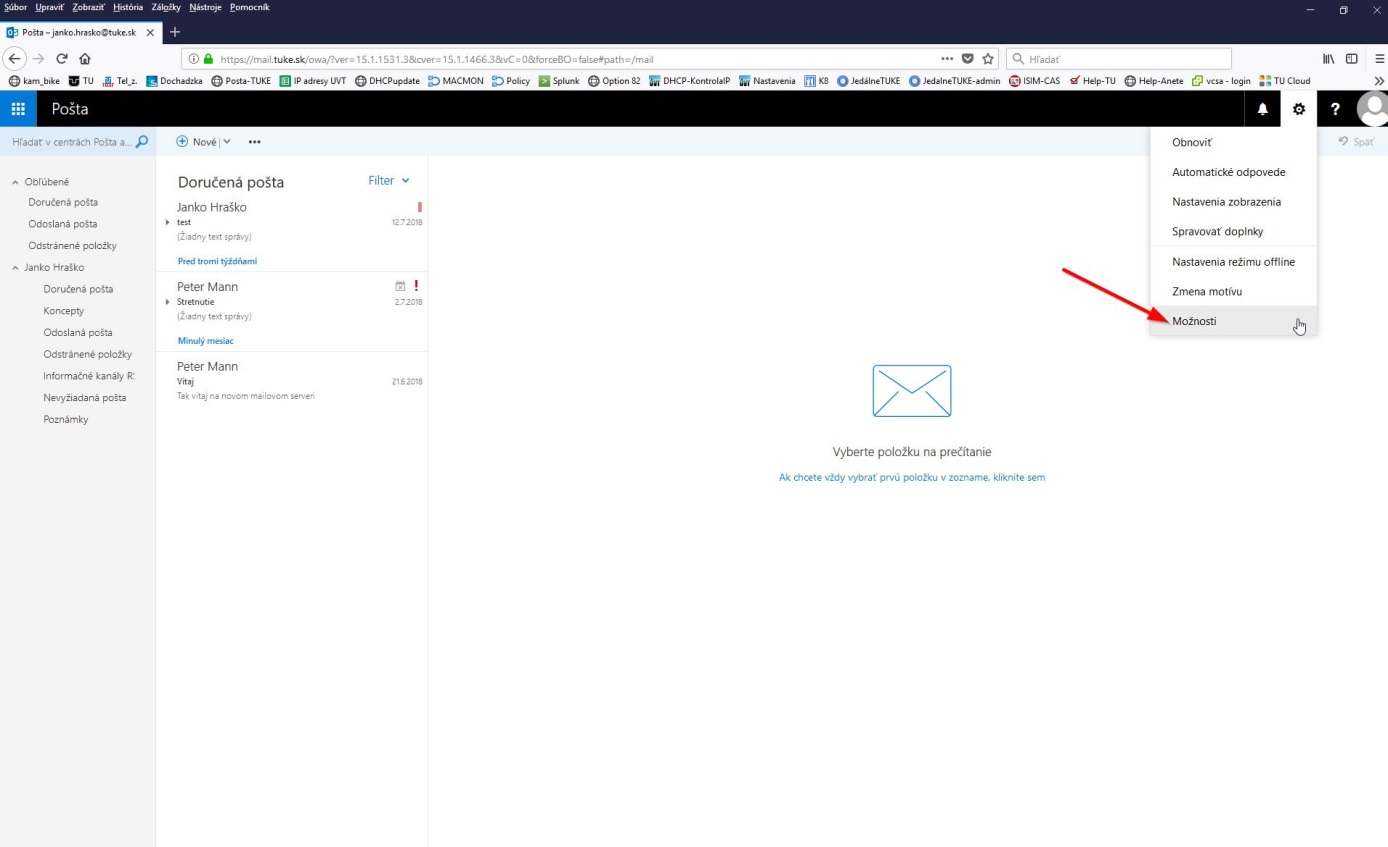Open the História browser menu

pyautogui.click(x=128, y=7)
